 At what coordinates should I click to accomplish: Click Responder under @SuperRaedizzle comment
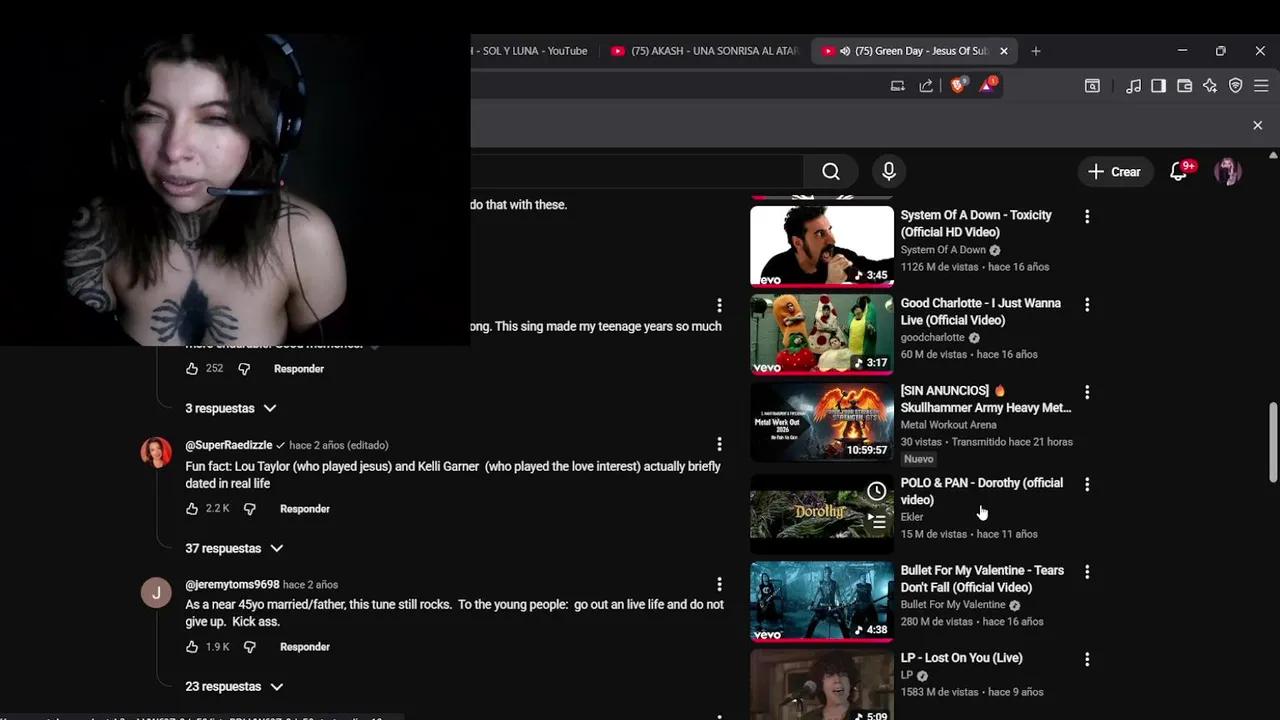pos(305,509)
